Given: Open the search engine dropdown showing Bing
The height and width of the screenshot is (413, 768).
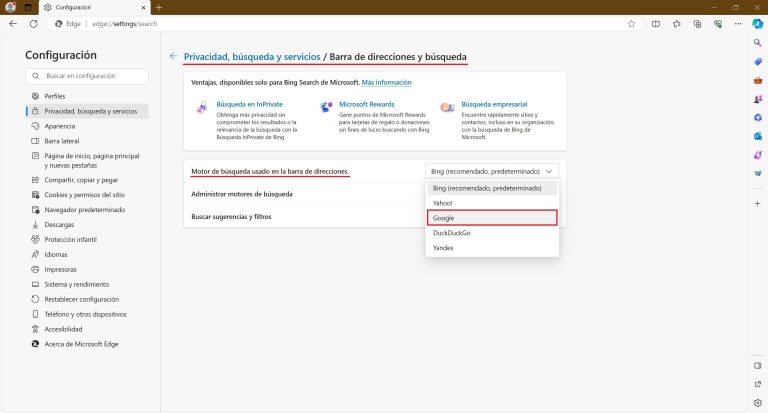Looking at the screenshot, I should (492, 171).
